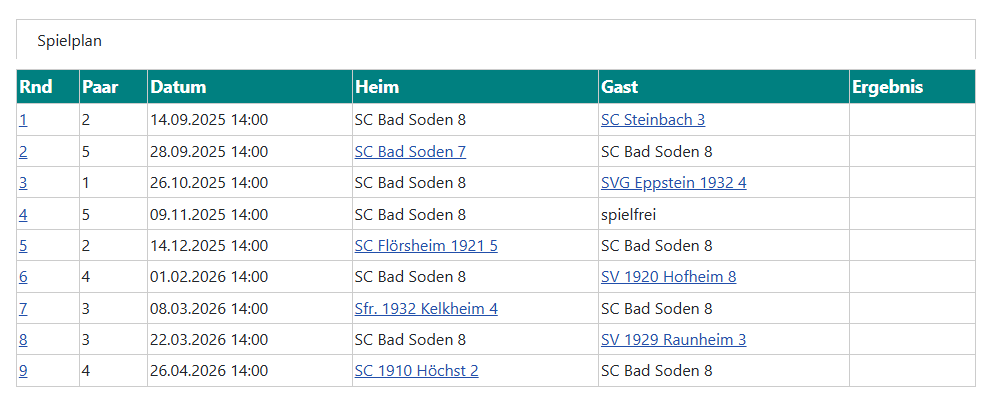Viewport: 991px width, 402px height.
Task: Open SC Flörsheim 1921 5 link
Action: tap(426, 245)
